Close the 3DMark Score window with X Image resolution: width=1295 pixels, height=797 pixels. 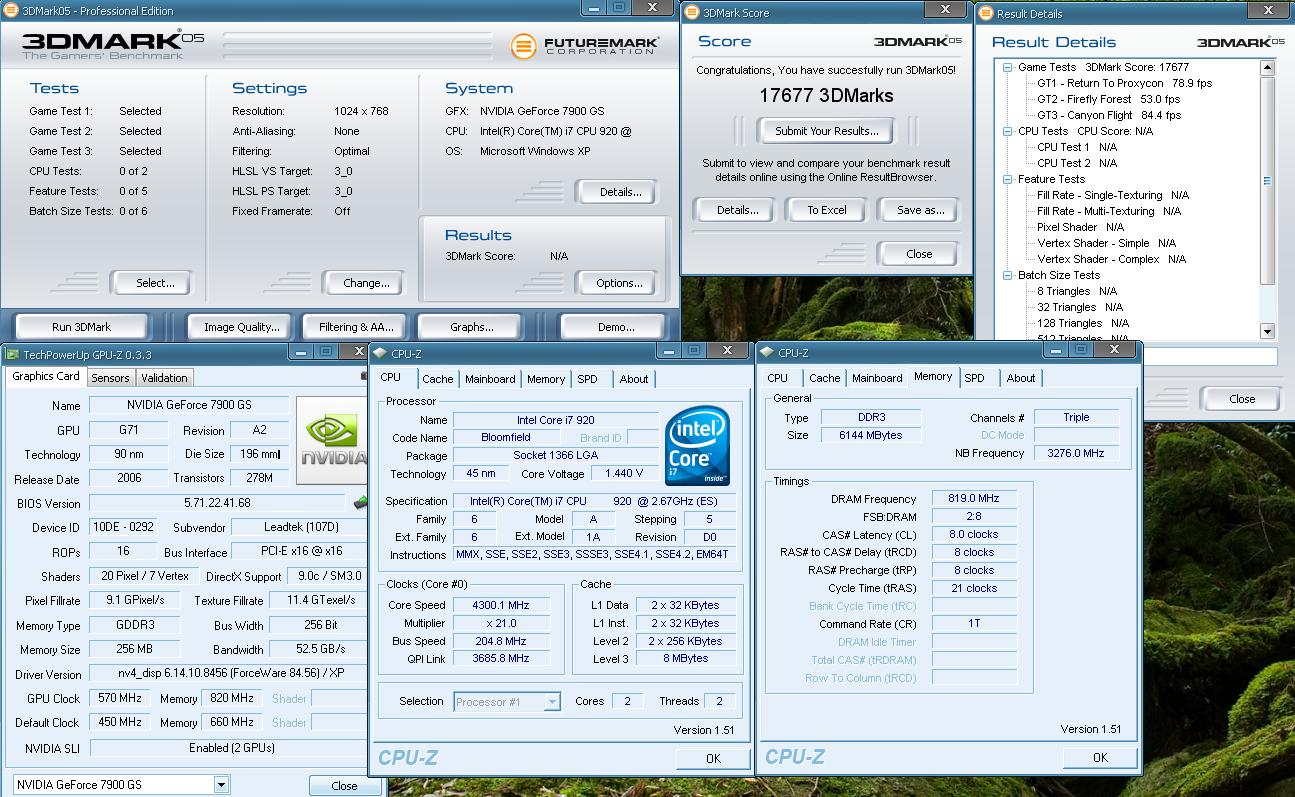(x=945, y=9)
